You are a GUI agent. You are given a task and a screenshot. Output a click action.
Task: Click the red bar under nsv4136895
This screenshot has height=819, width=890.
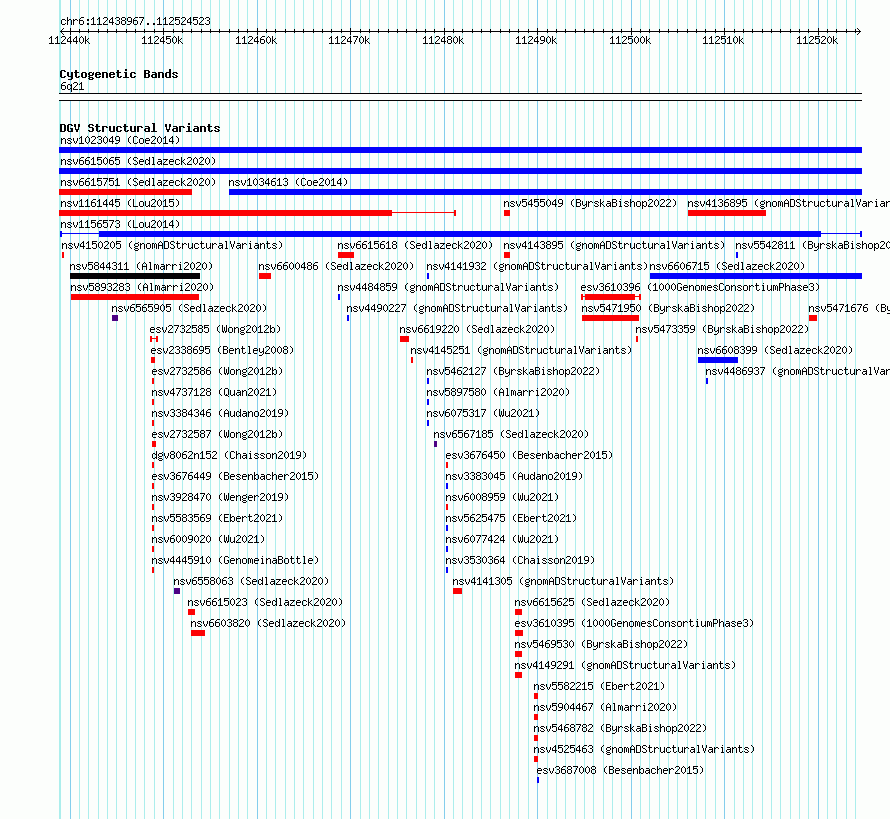pyautogui.click(x=727, y=213)
